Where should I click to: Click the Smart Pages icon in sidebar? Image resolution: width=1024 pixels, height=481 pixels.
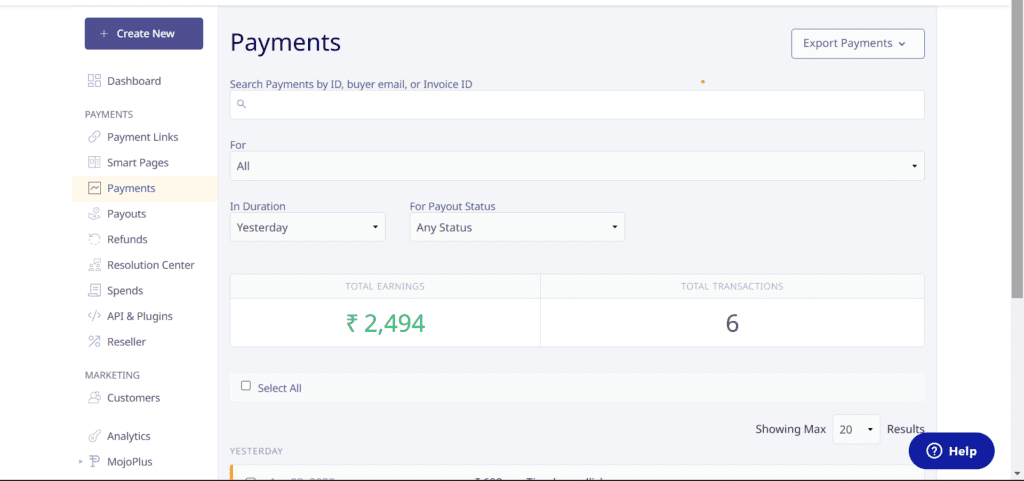94,163
